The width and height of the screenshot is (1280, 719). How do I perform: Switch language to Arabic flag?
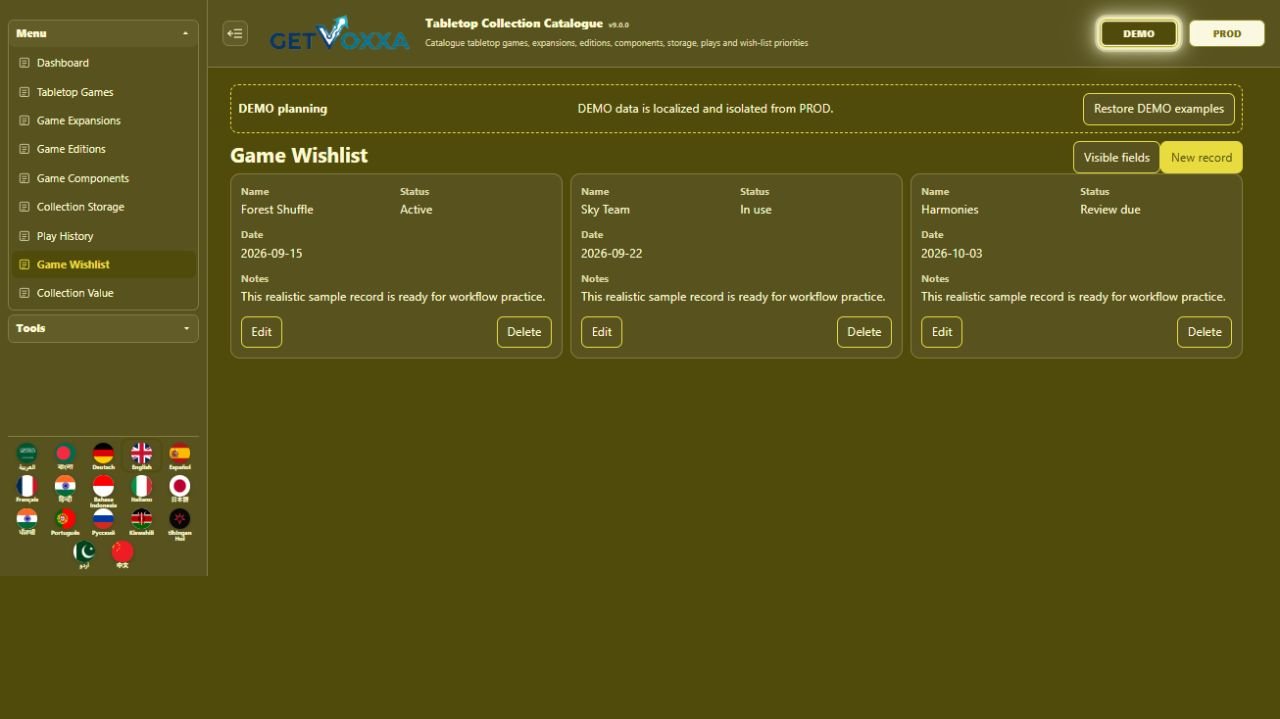click(27, 456)
